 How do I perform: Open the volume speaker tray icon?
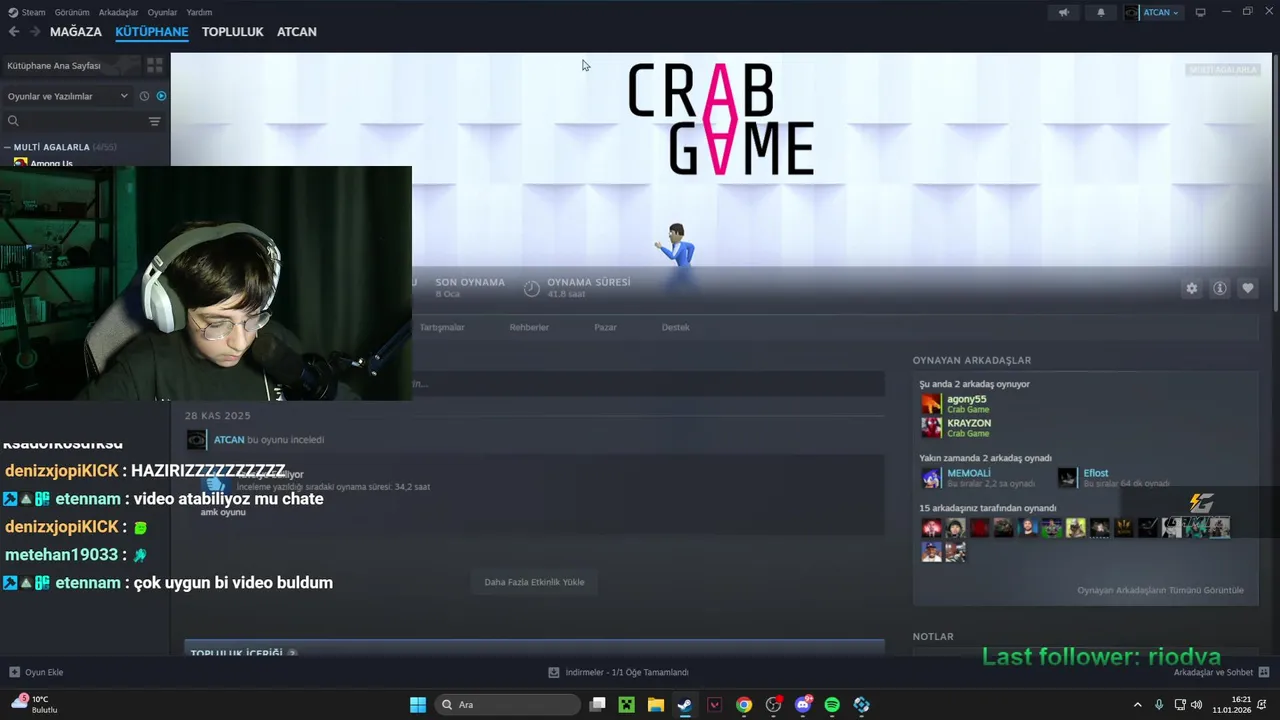coord(1197,705)
